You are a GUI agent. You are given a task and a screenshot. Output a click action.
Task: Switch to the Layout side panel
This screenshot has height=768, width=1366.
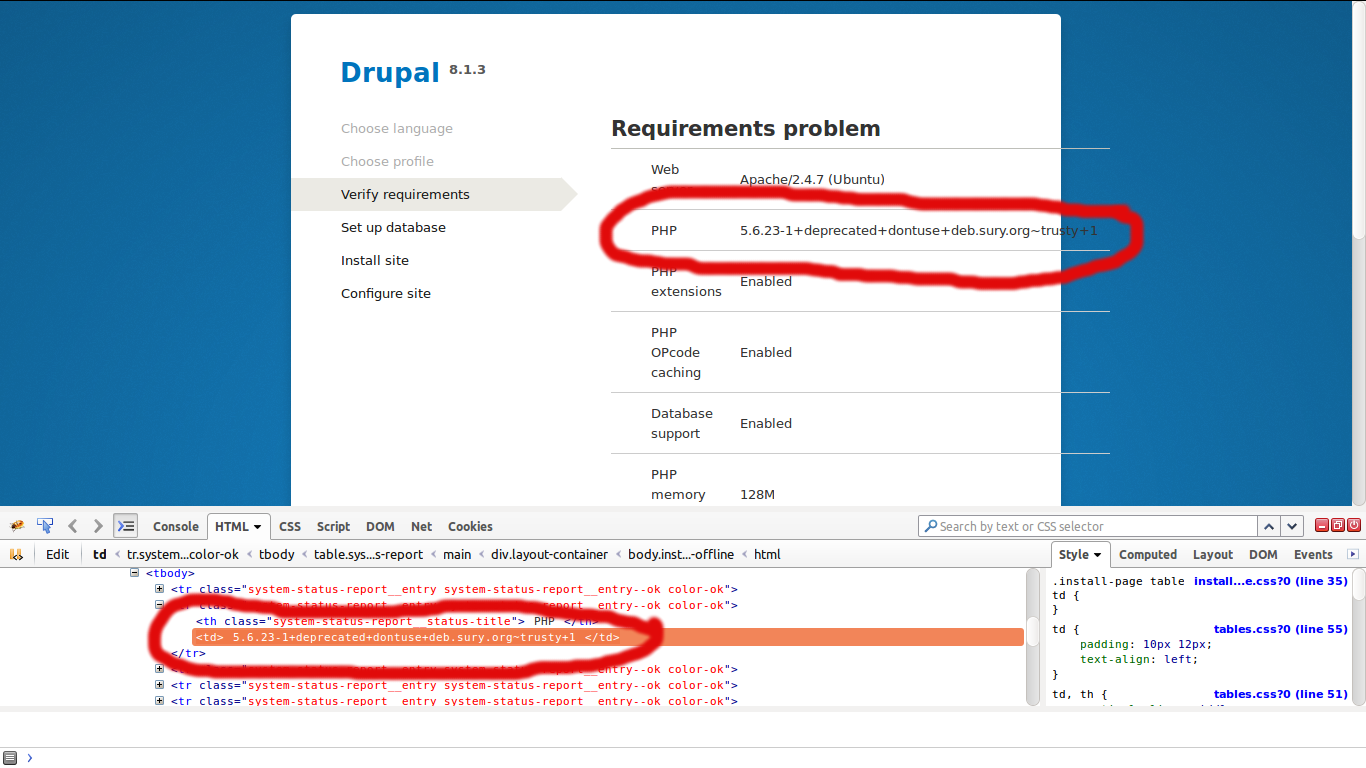coord(1213,554)
